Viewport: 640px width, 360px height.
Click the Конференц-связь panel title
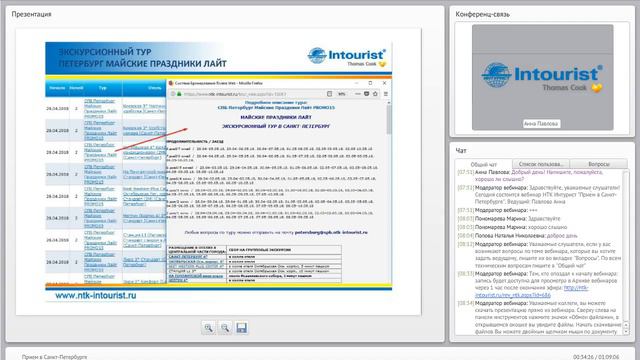(482, 14)
